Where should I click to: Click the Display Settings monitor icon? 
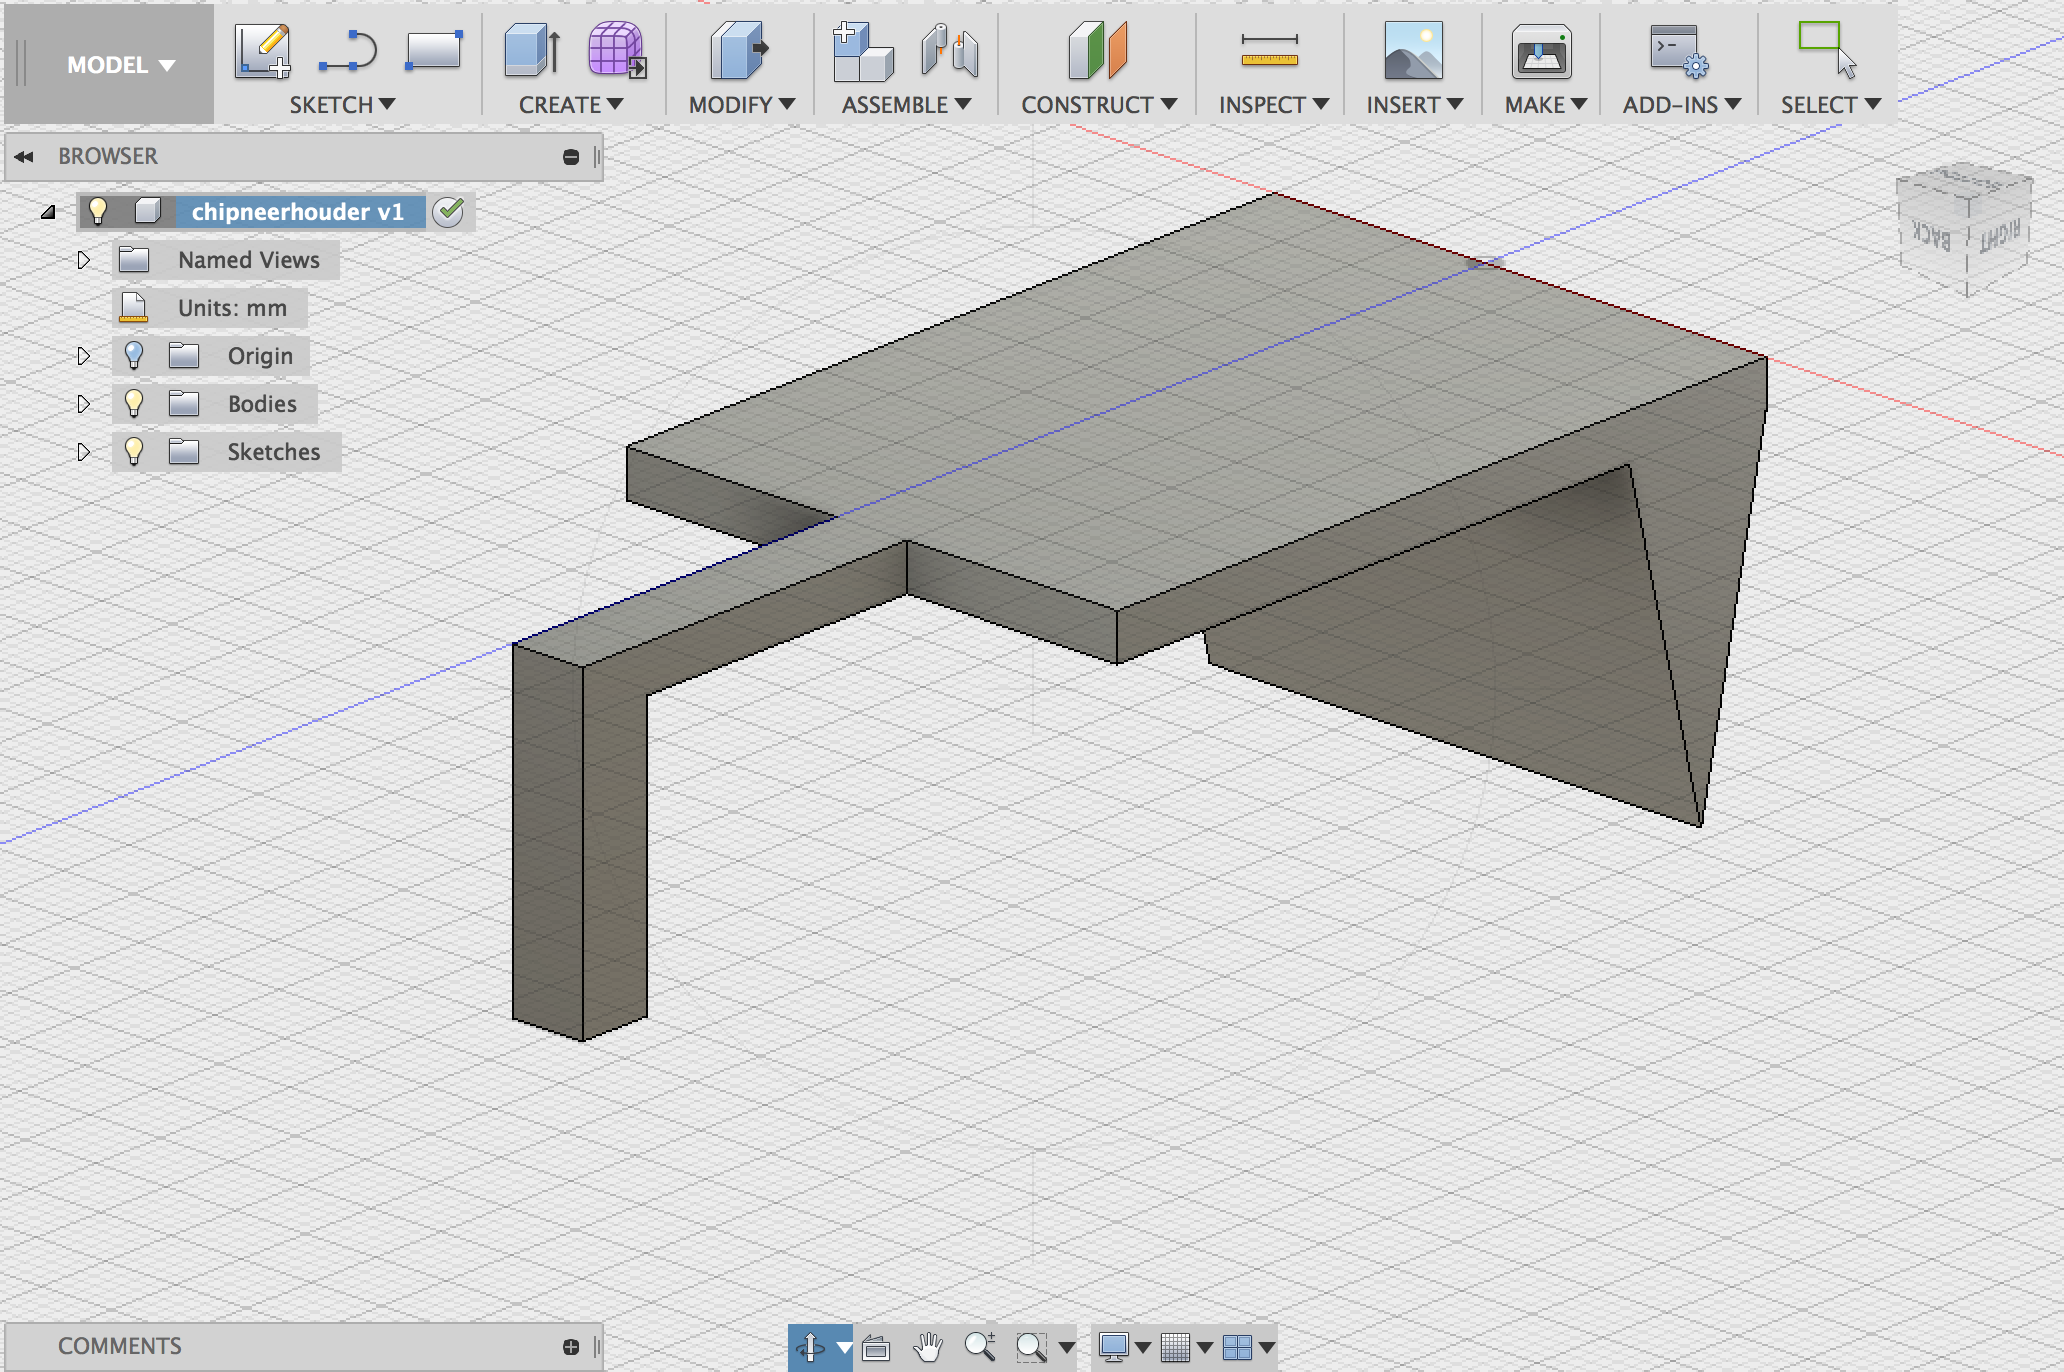[1113, 1347]
